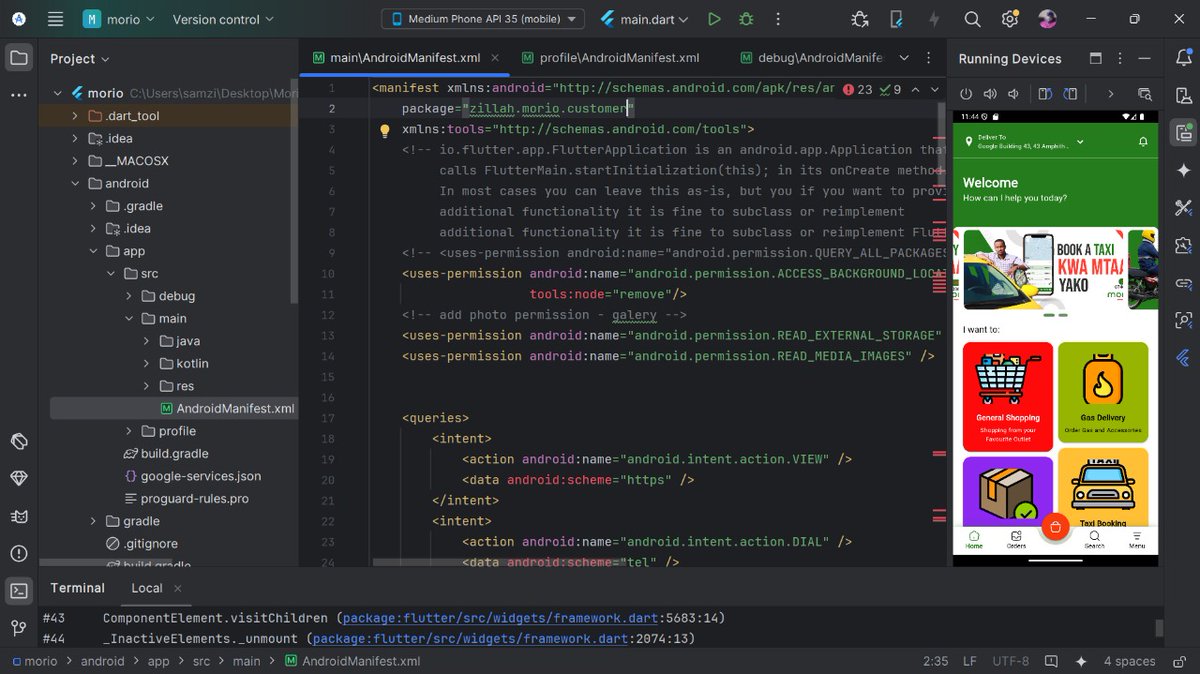Open Terminal tool window icon in left sidebar
Screen dimensions: 1200x674
tap(19, 590)
